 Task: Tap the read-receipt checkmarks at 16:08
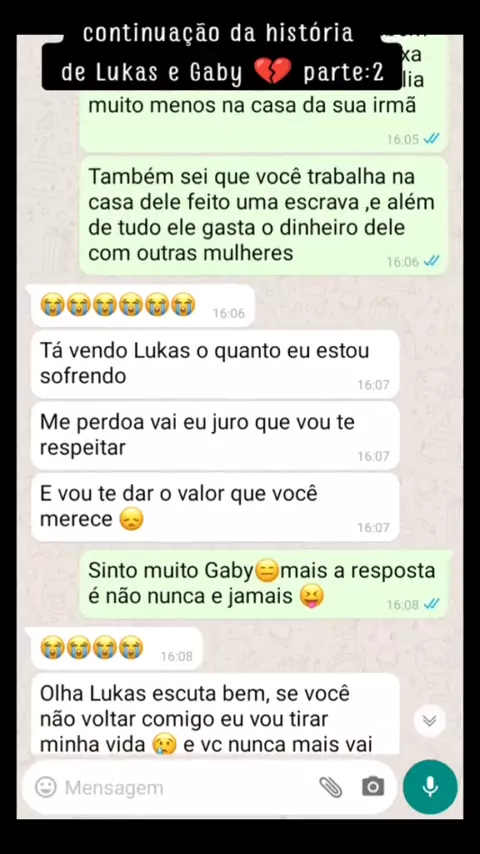[x=432, y=604]
